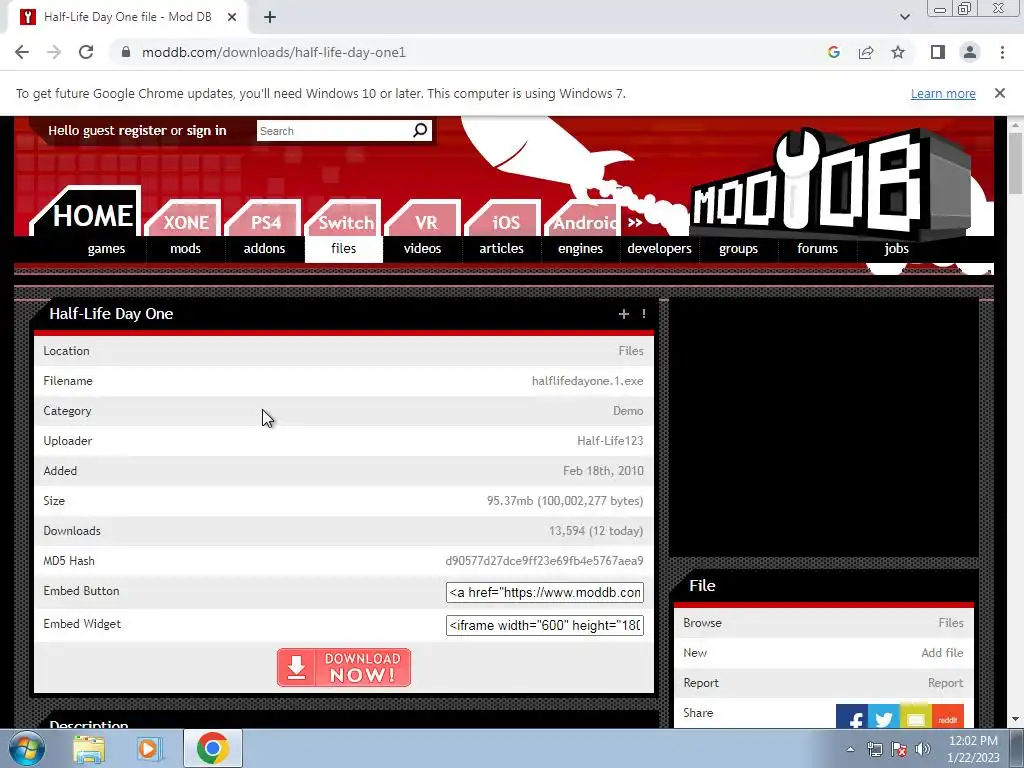Open the jobs menu item

point(897,248)
